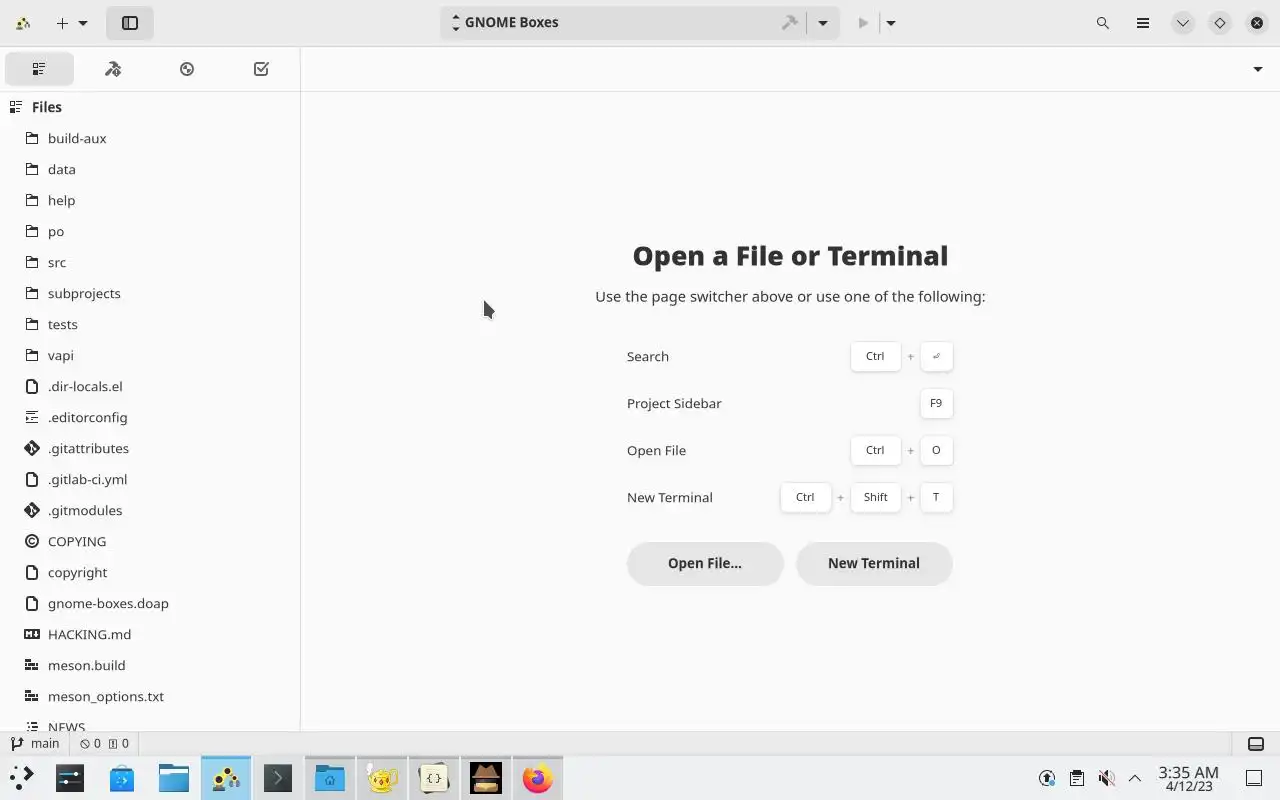1280x800 pixels.
Task: Open the .gitattributes file
Action: pos(150,448)
